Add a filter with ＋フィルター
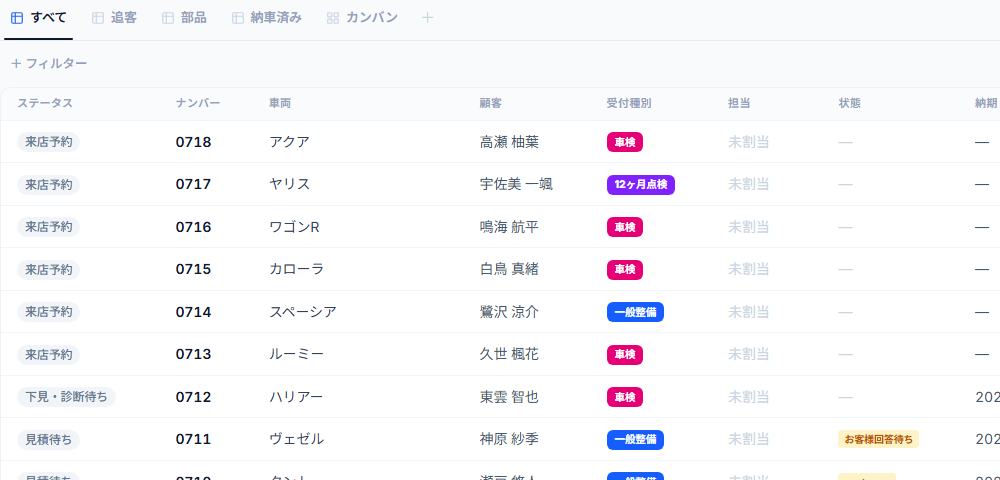 49,63
